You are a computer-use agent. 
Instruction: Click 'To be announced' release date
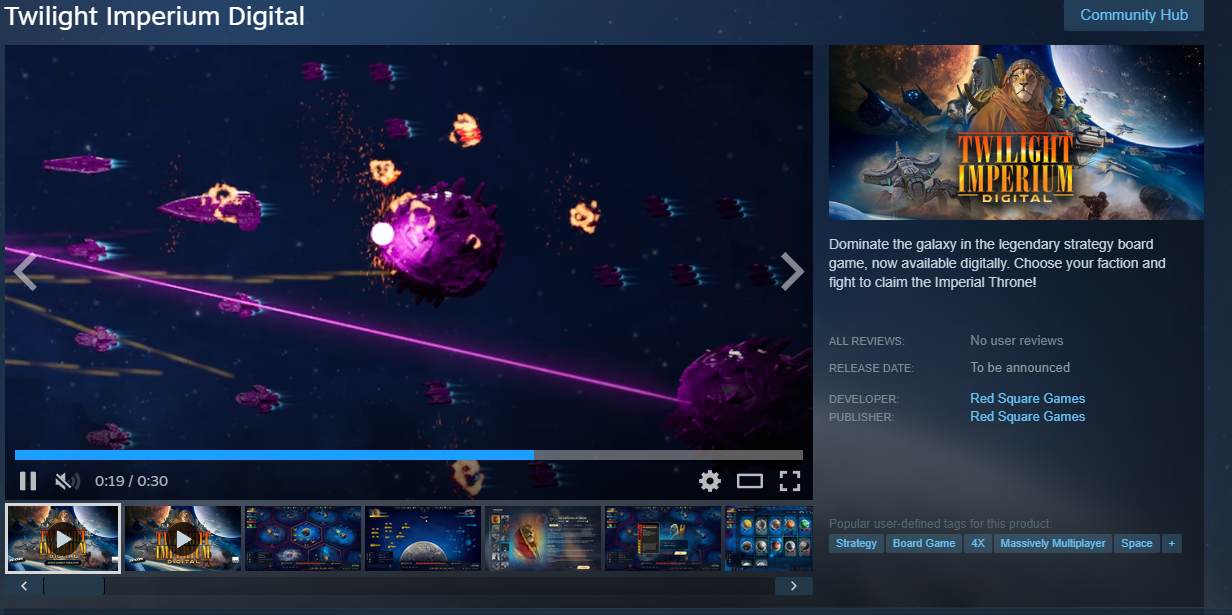[1020, 368]
